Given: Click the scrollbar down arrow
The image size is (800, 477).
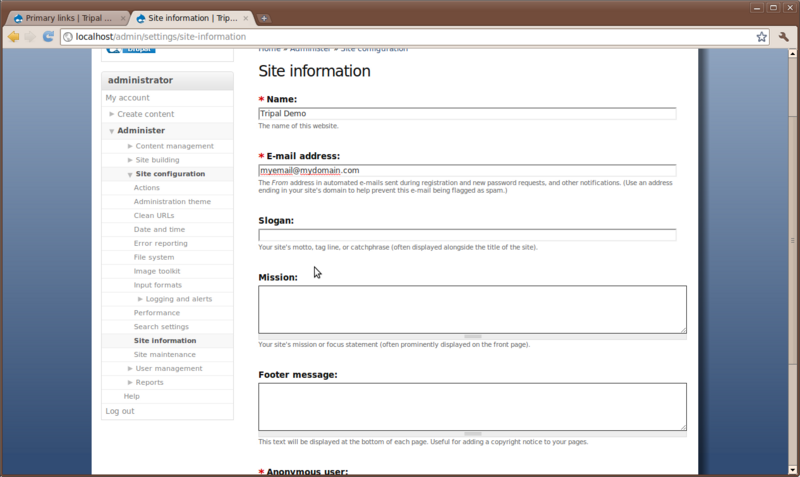Looking at the screenshot, I should tap(792, 470).
